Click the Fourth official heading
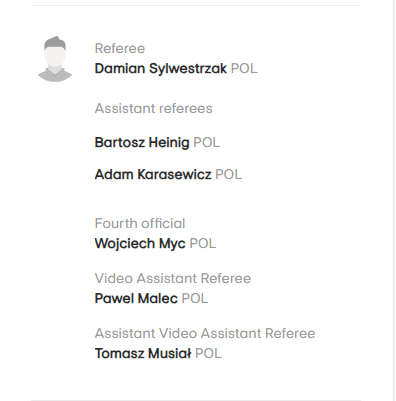396x401 pixels. coord(140,224)
